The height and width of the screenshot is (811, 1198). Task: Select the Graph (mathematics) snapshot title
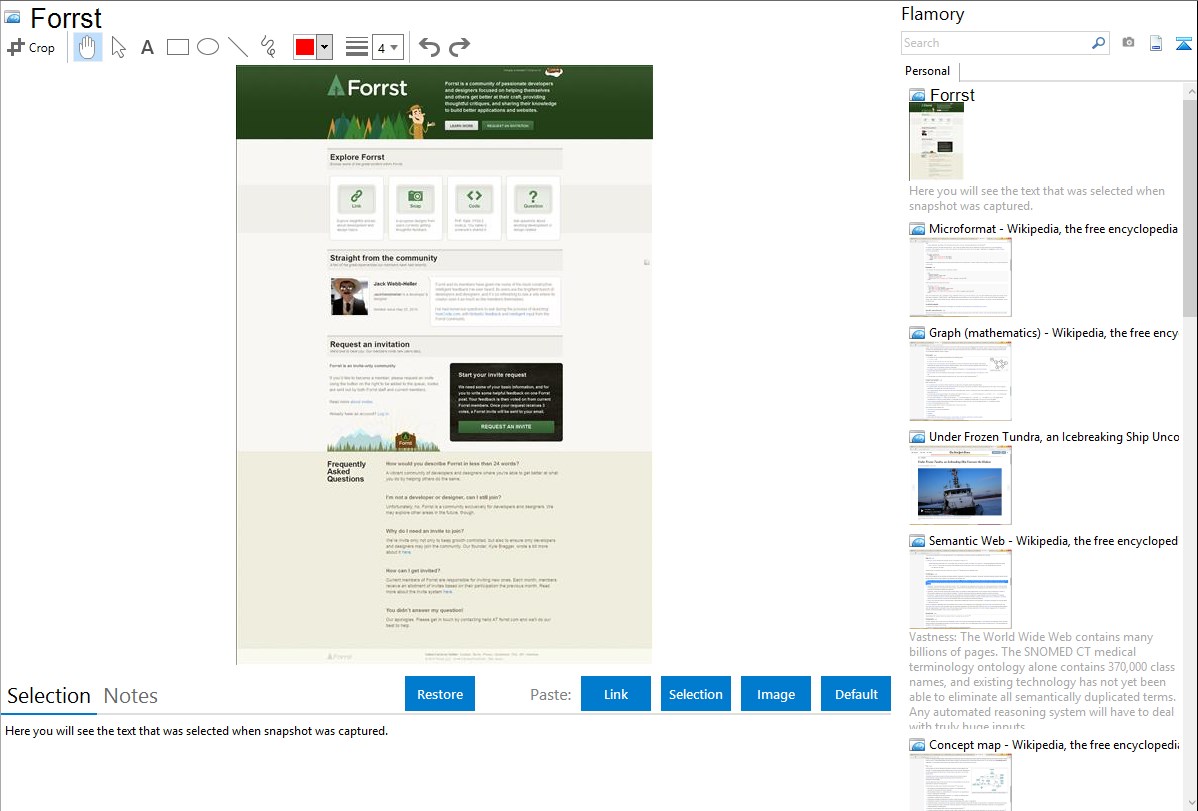tap(1053, 333)
